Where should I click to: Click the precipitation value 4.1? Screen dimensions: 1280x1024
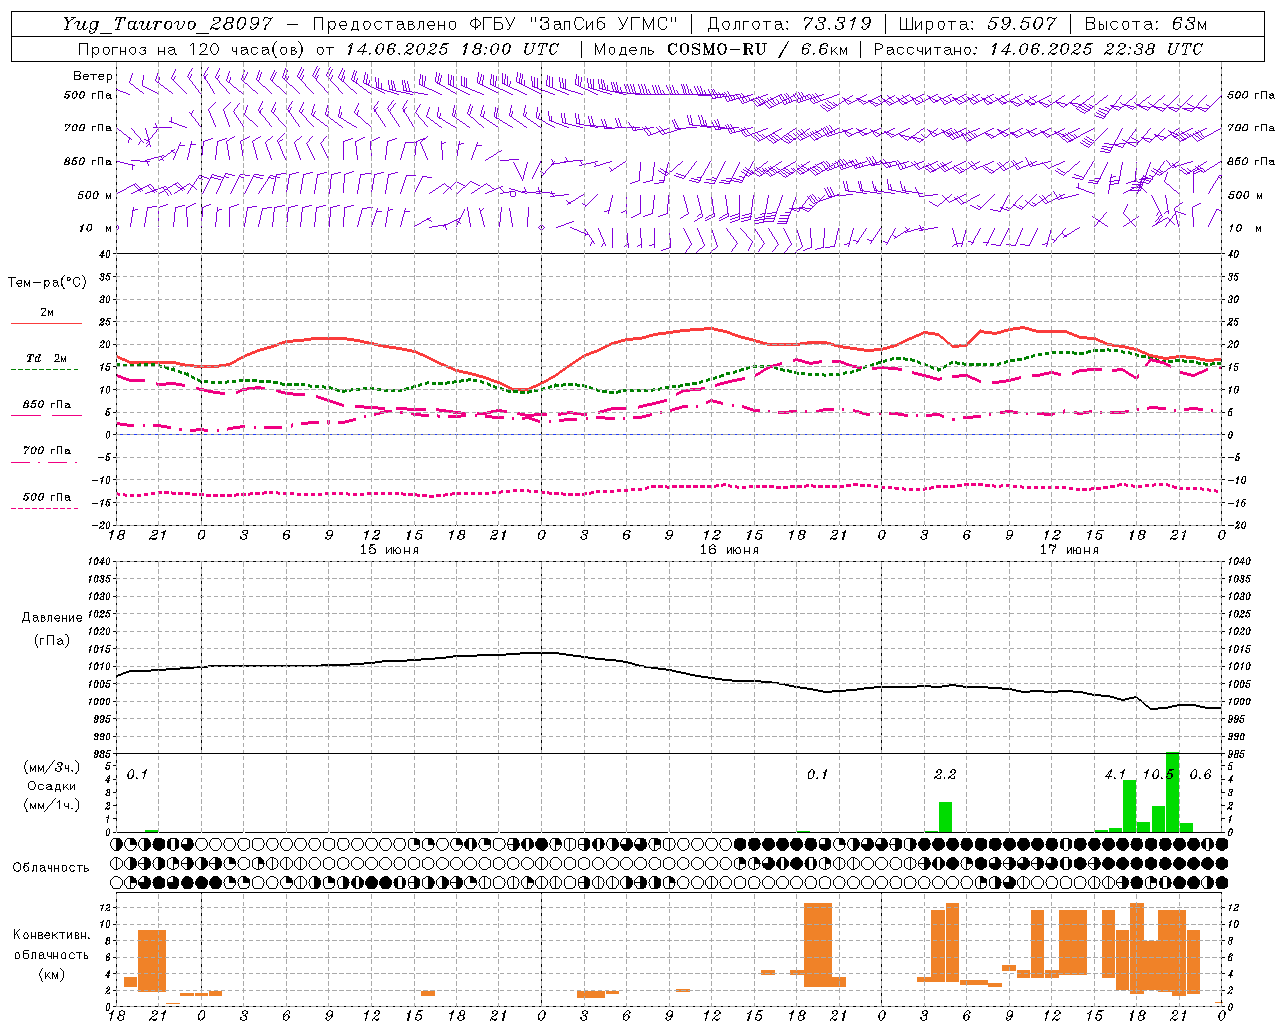coord(1115,775)
